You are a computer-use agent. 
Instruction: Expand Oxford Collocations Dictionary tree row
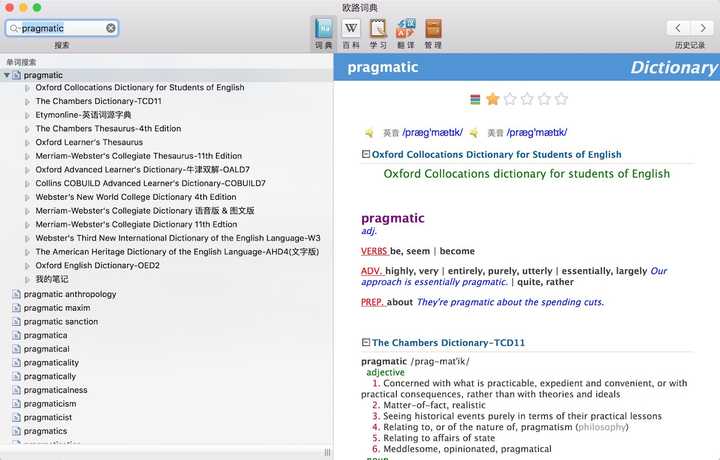click(27, 88)
